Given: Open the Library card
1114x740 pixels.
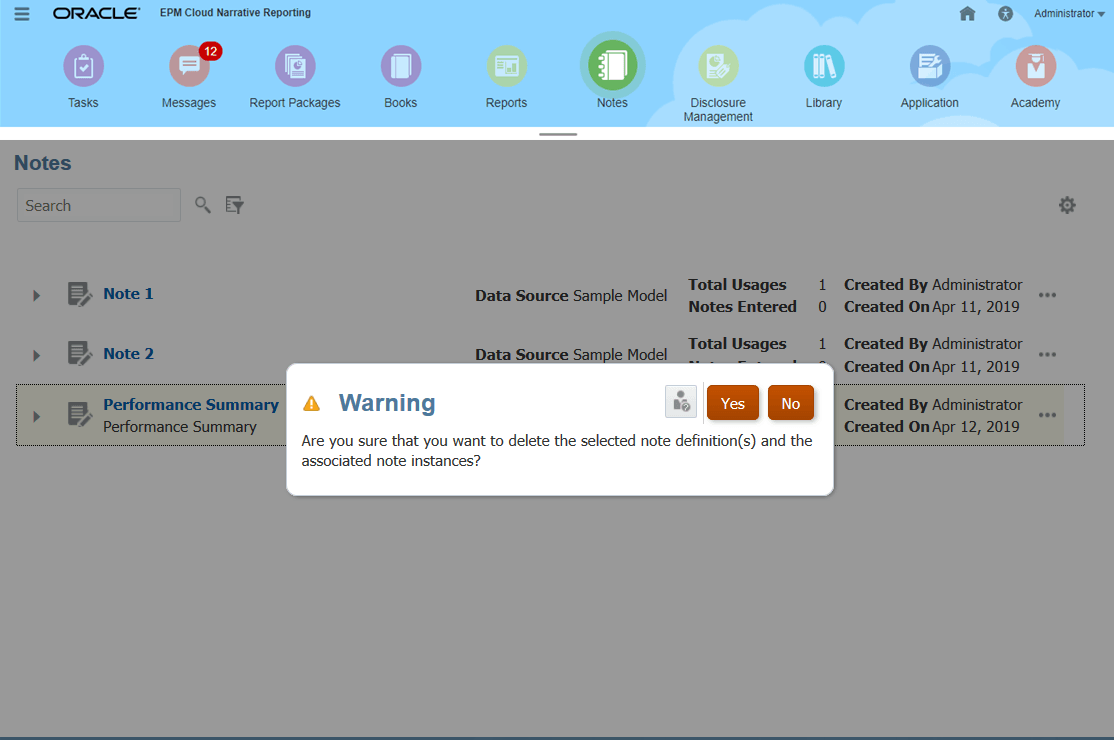Looking at the screenshot, I should [824, 77].
